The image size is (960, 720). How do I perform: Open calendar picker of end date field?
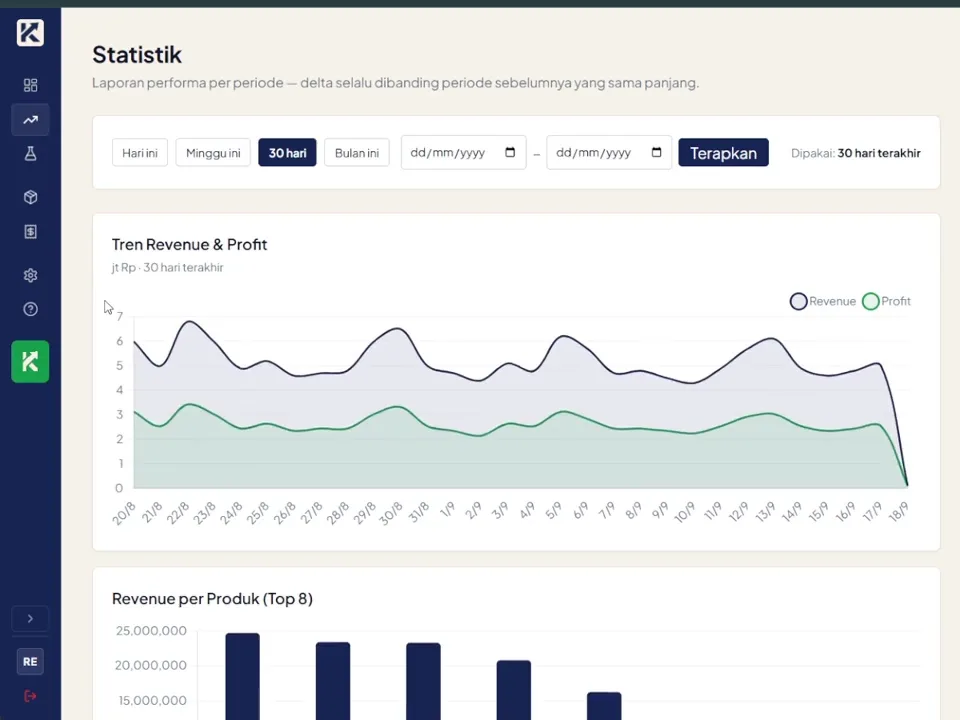click(656, 152)
